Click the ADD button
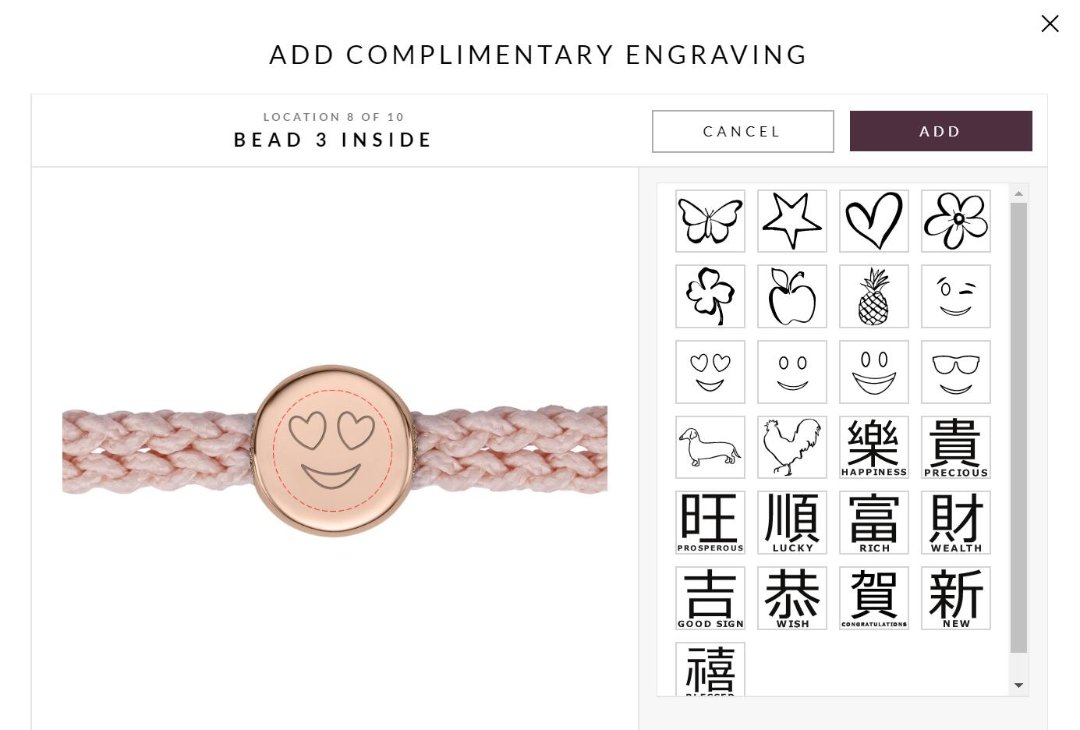This screenshot has width=1080, height=730. (x=941, y=131)
